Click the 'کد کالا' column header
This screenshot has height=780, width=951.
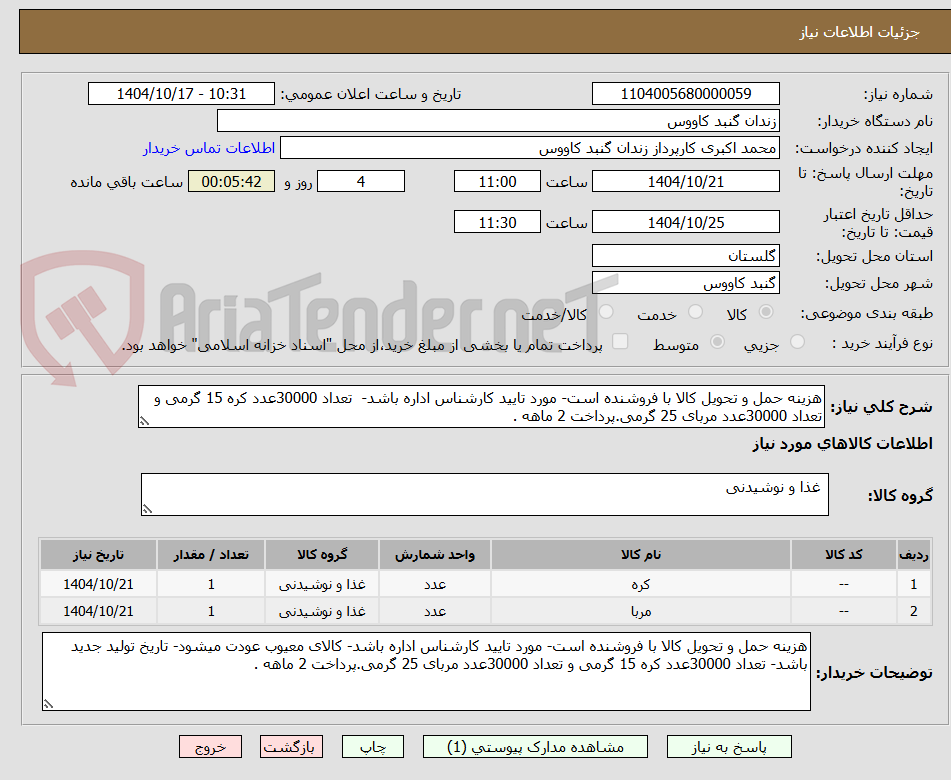coord(844,554)
